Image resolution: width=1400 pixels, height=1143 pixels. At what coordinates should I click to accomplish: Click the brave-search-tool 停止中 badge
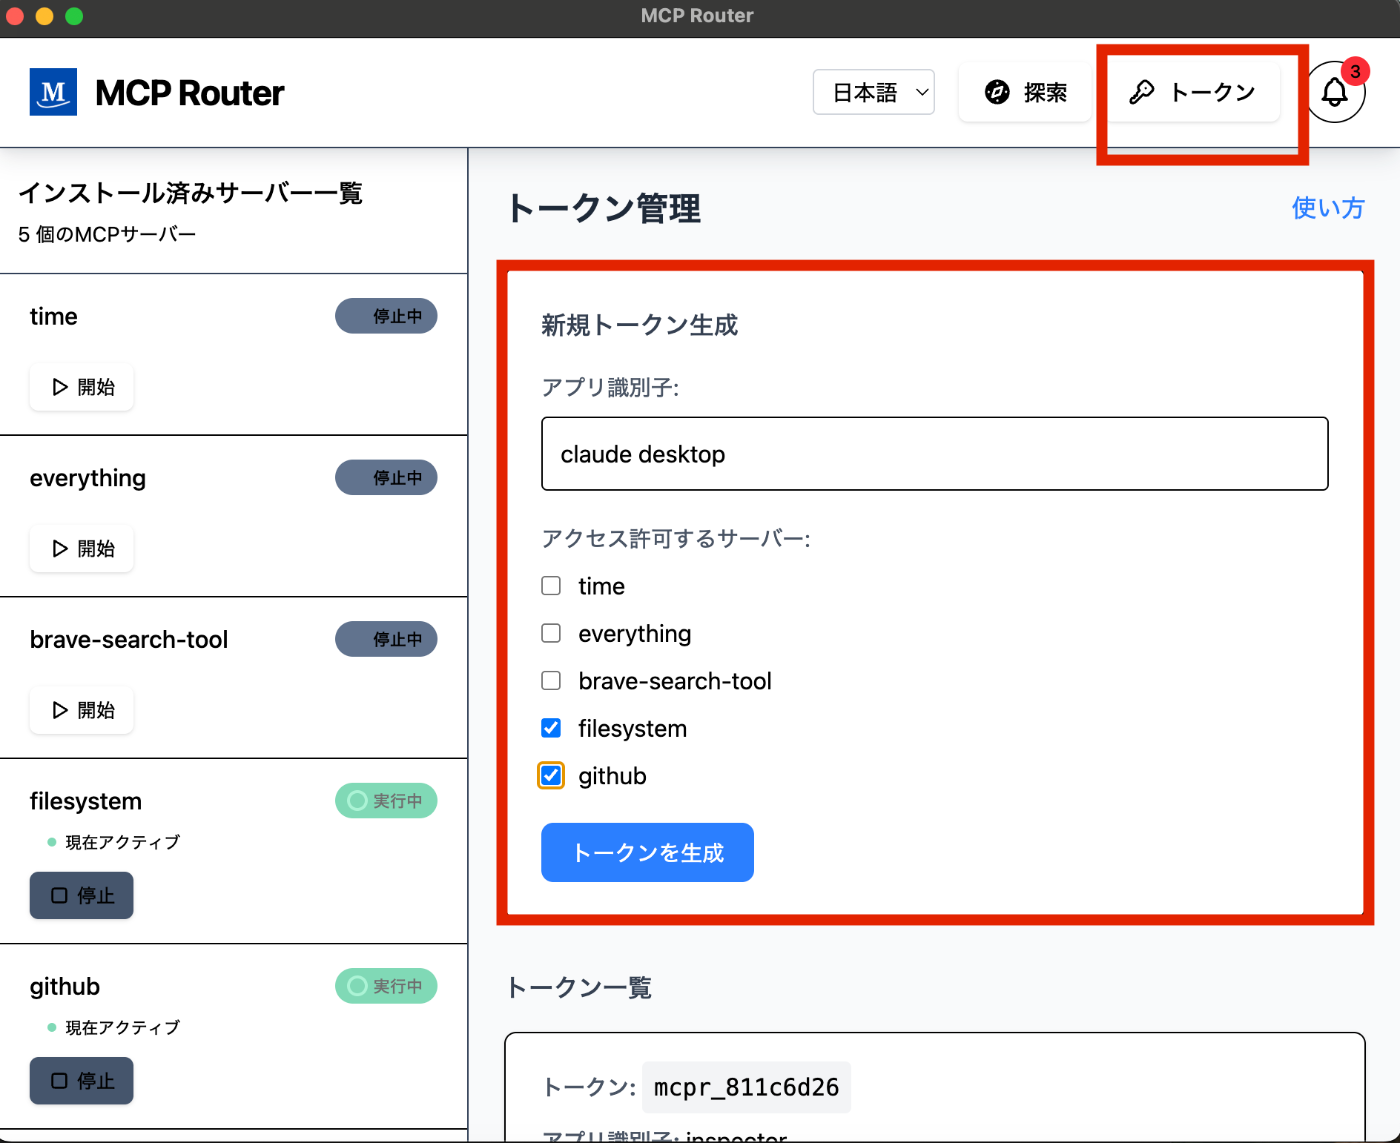coord(386,639)
